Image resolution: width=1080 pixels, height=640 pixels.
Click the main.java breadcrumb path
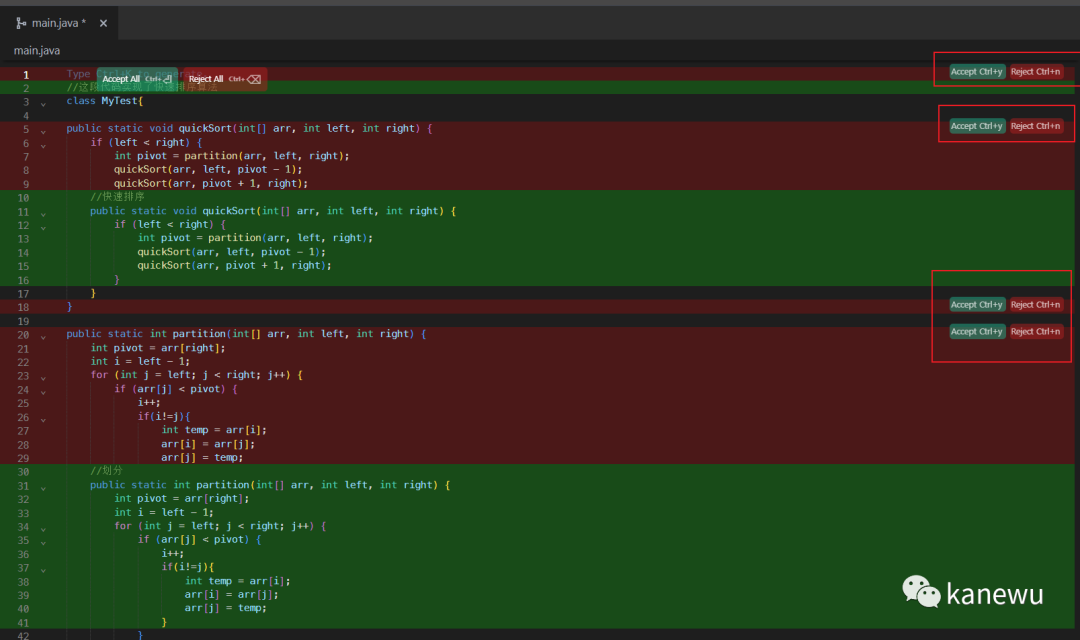coord(37,50)
